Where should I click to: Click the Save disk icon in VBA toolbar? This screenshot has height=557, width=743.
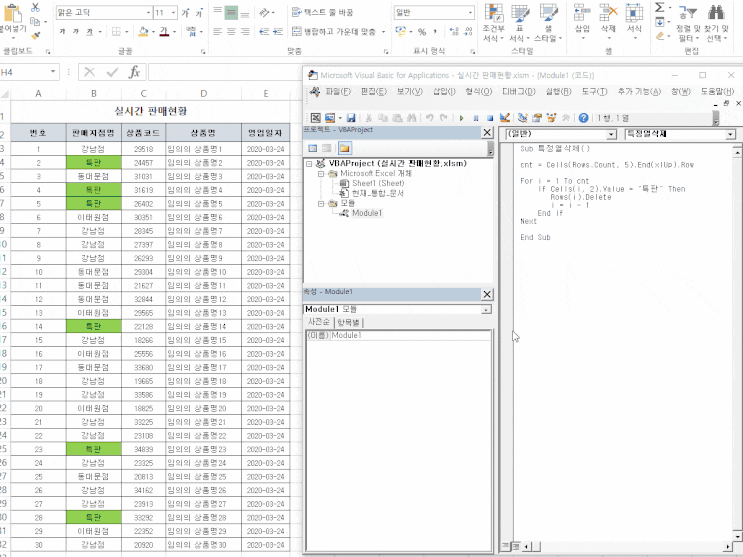coord(351,118)
